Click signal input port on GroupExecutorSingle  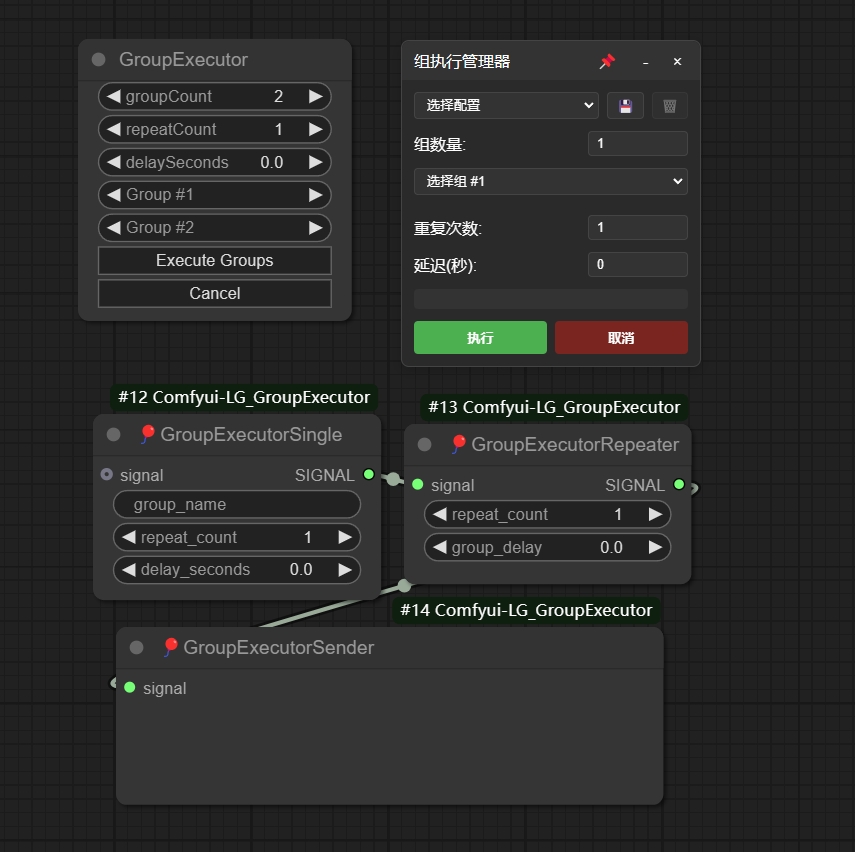(x=106, y=475)
